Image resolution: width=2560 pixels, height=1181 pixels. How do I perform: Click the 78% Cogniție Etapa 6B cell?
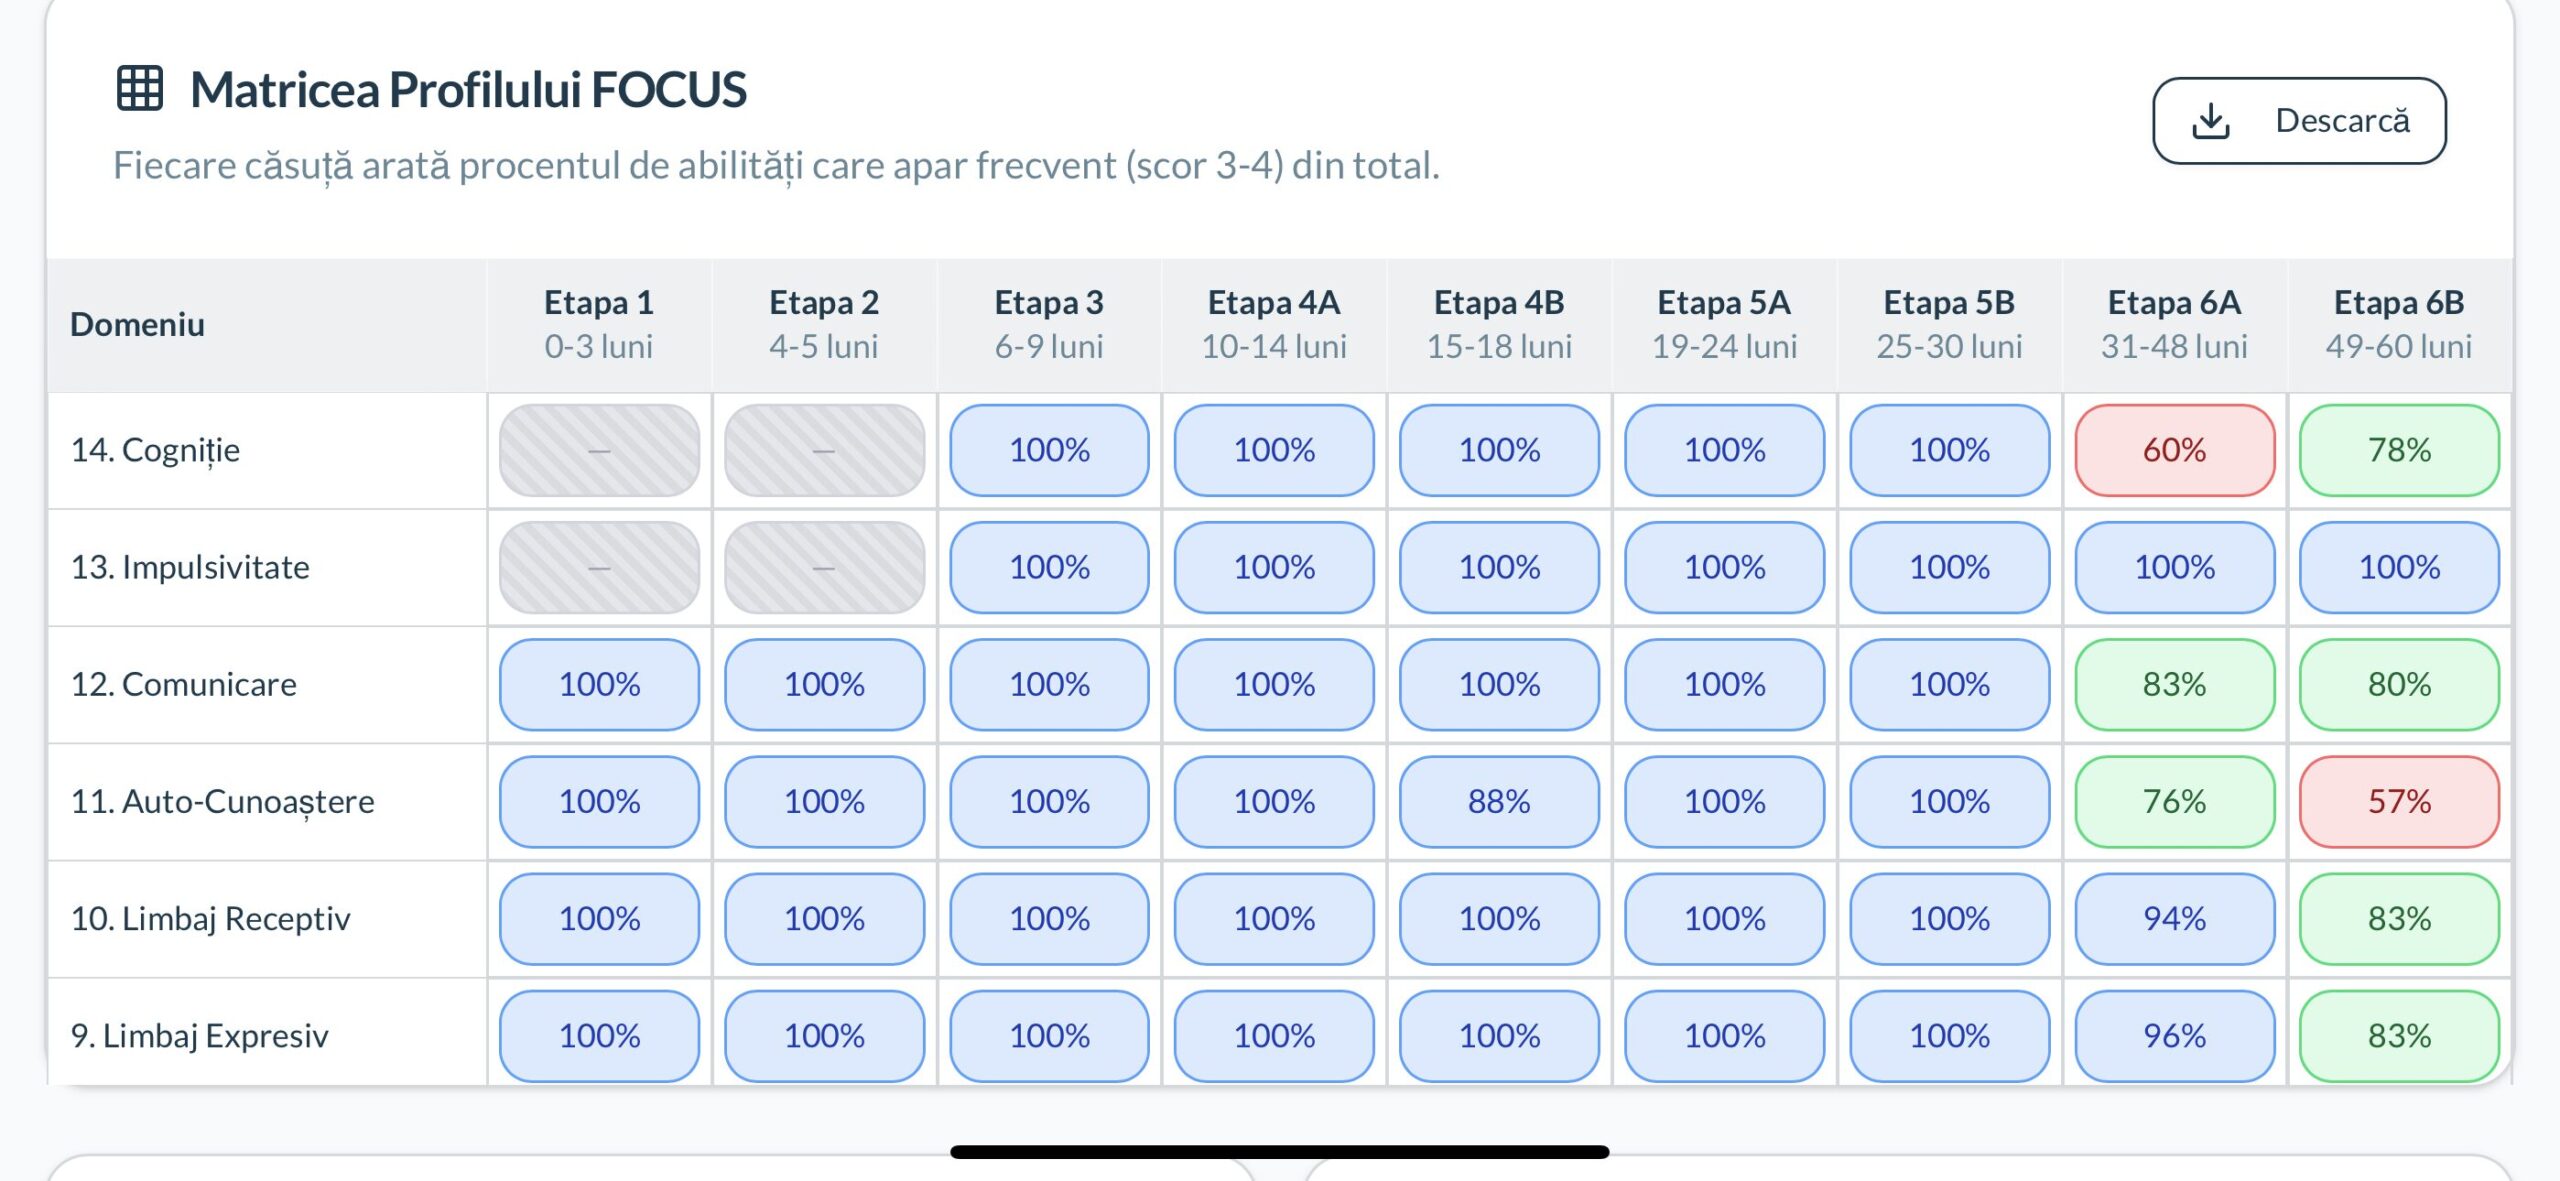click(x=2399, y=450)
